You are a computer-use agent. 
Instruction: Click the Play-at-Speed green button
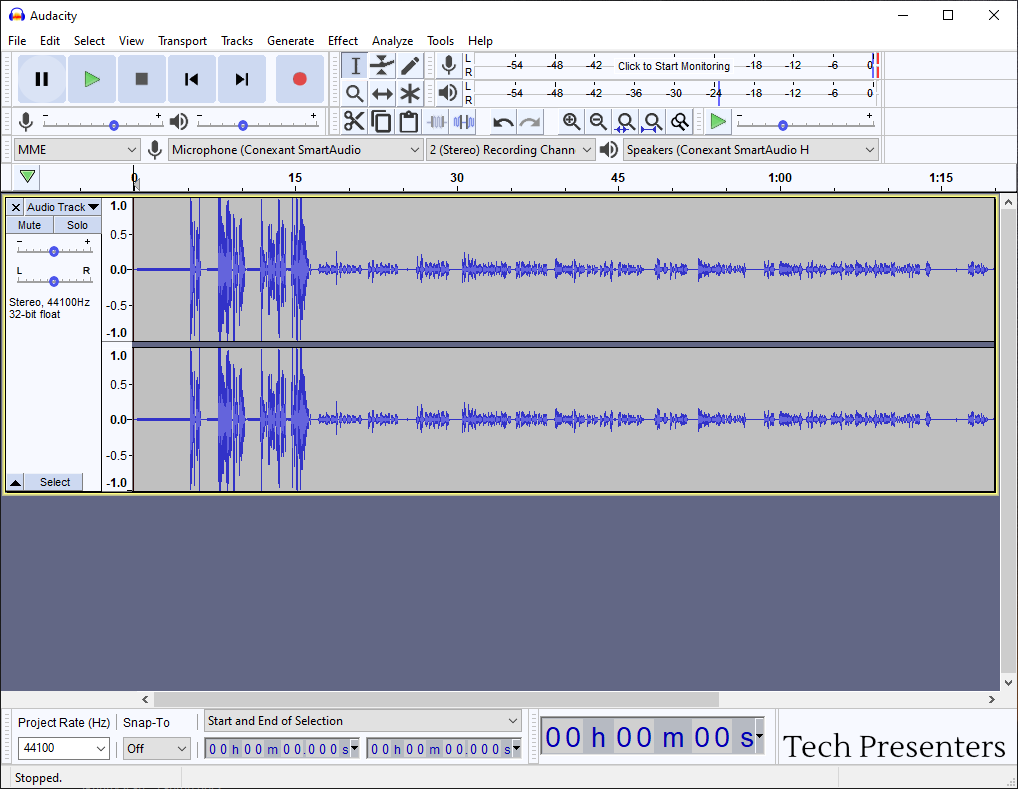click(718, 121)
